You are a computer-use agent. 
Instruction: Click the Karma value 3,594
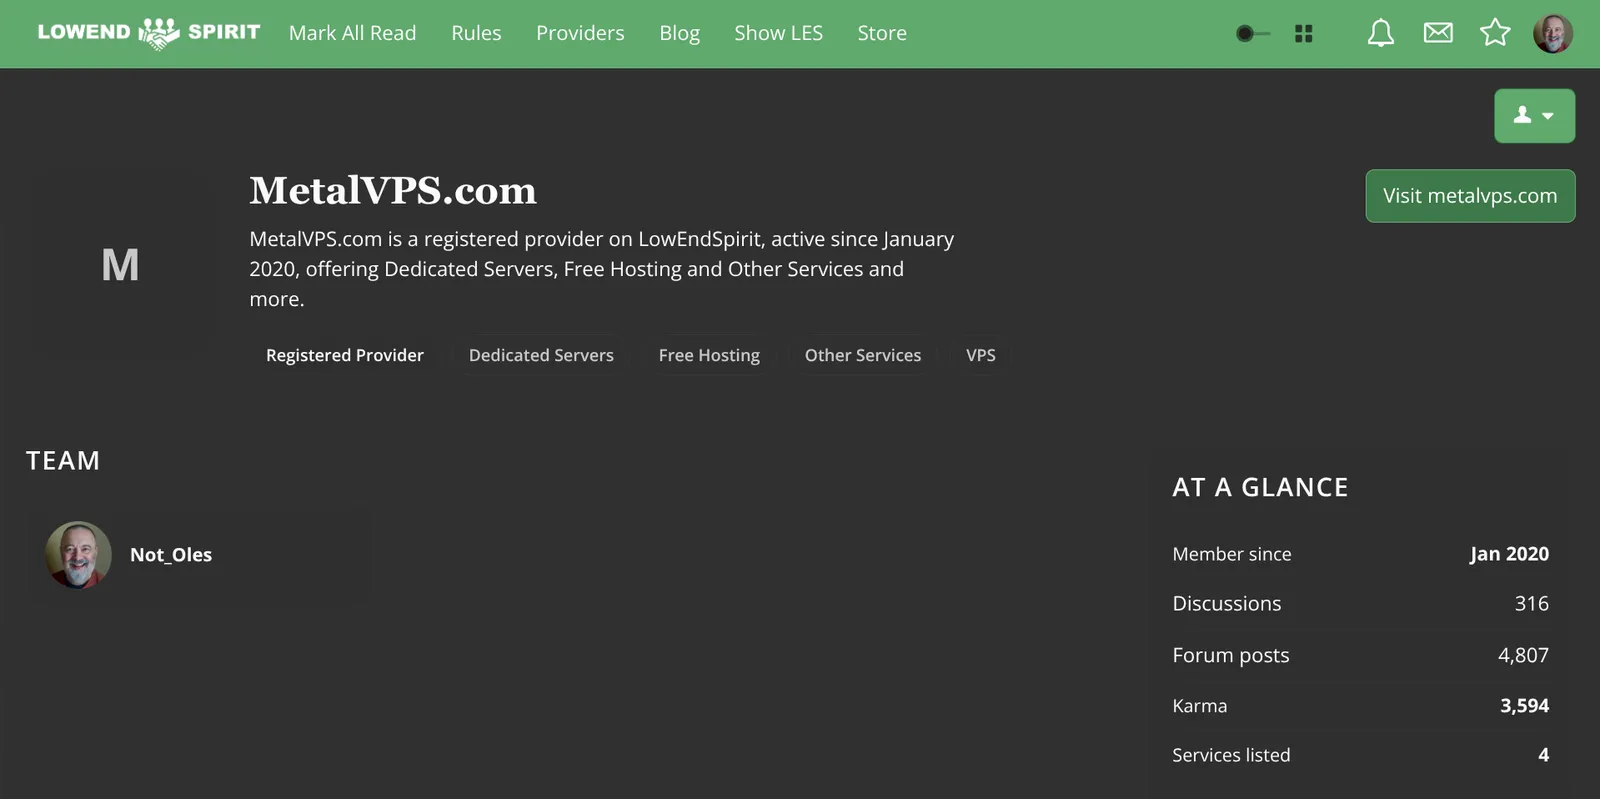pyautogui.click(x=1524, y=706)
